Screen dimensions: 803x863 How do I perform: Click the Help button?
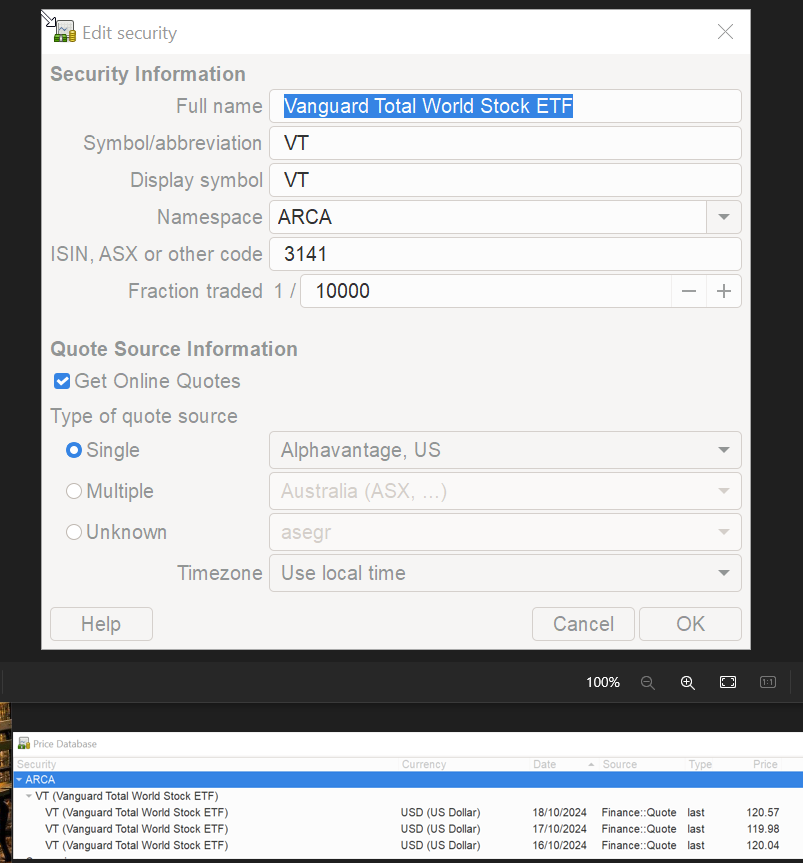tap(101, 624)
